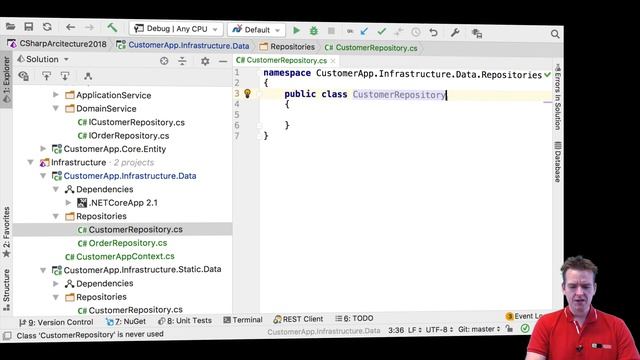
Task: Open the Debug | Any CPU configuration dropdown
Action: click(x=176, y=29)
